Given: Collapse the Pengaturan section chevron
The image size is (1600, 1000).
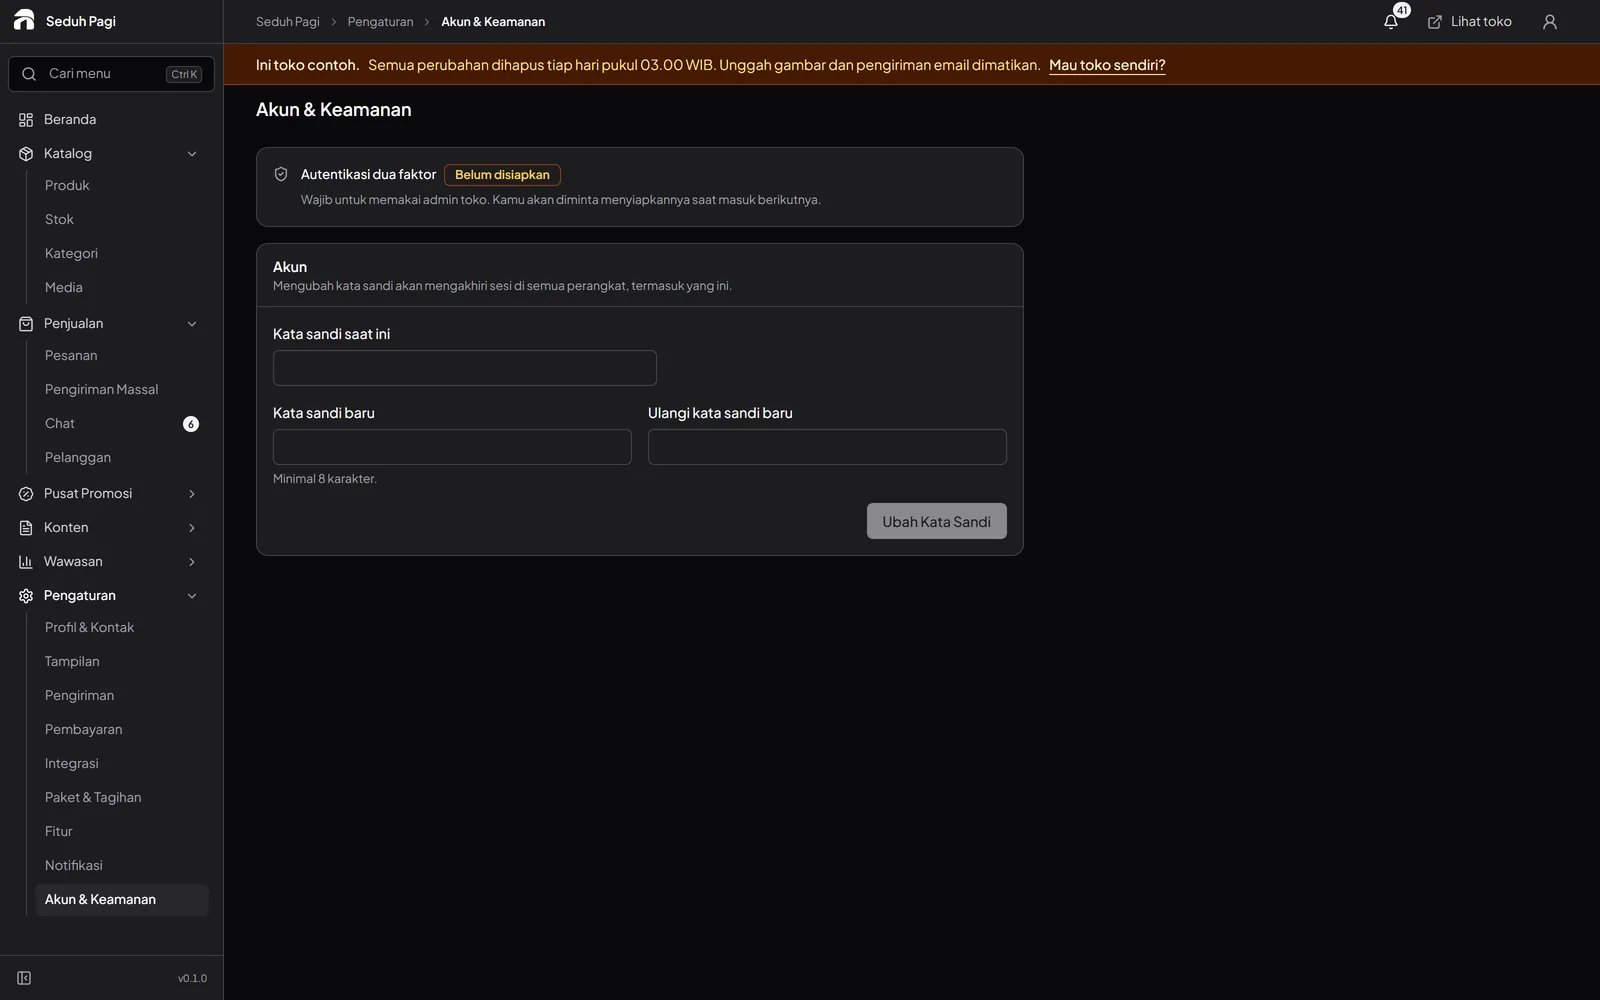Looking at the screenshot, I should pyautogui.click(x=192, y=596).
